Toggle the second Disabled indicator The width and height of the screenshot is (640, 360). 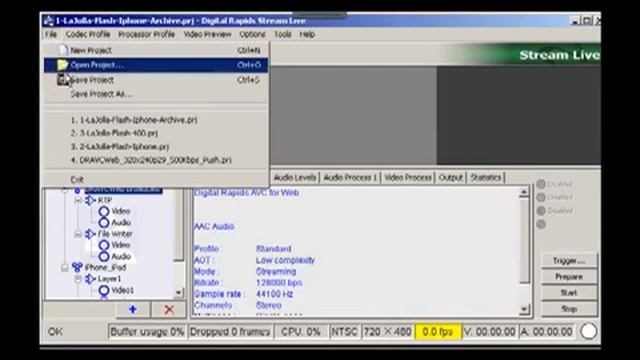click(x=541, y=198)
